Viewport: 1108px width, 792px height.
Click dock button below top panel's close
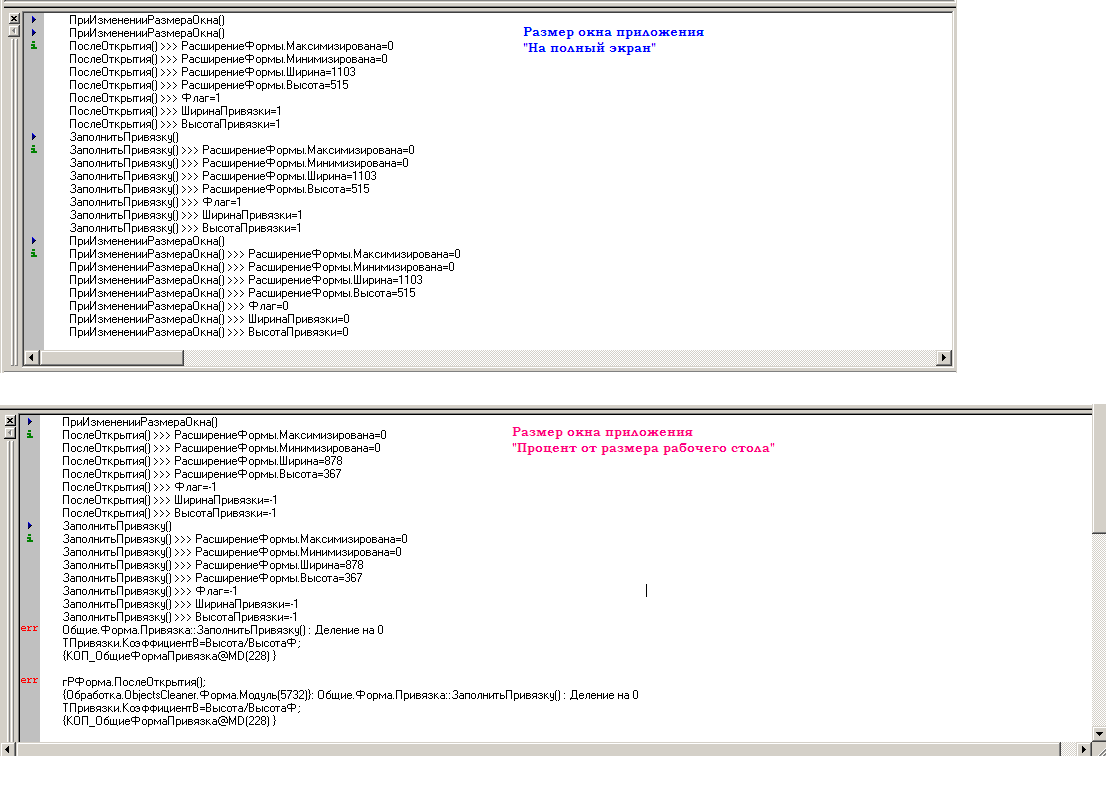click(x=13, y=32)
